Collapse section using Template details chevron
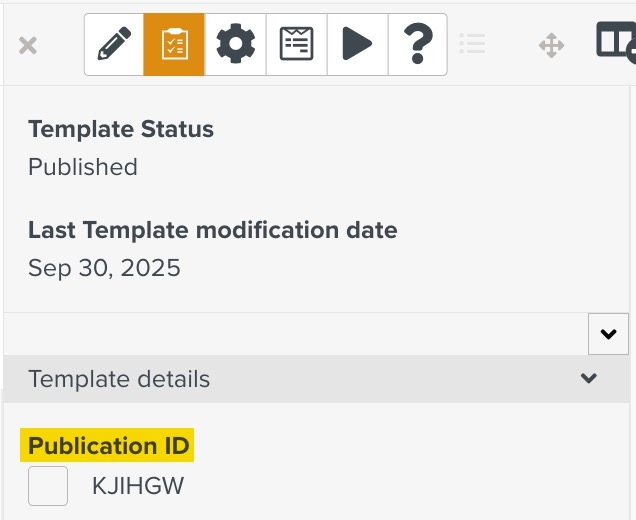 tap(589, 378)
